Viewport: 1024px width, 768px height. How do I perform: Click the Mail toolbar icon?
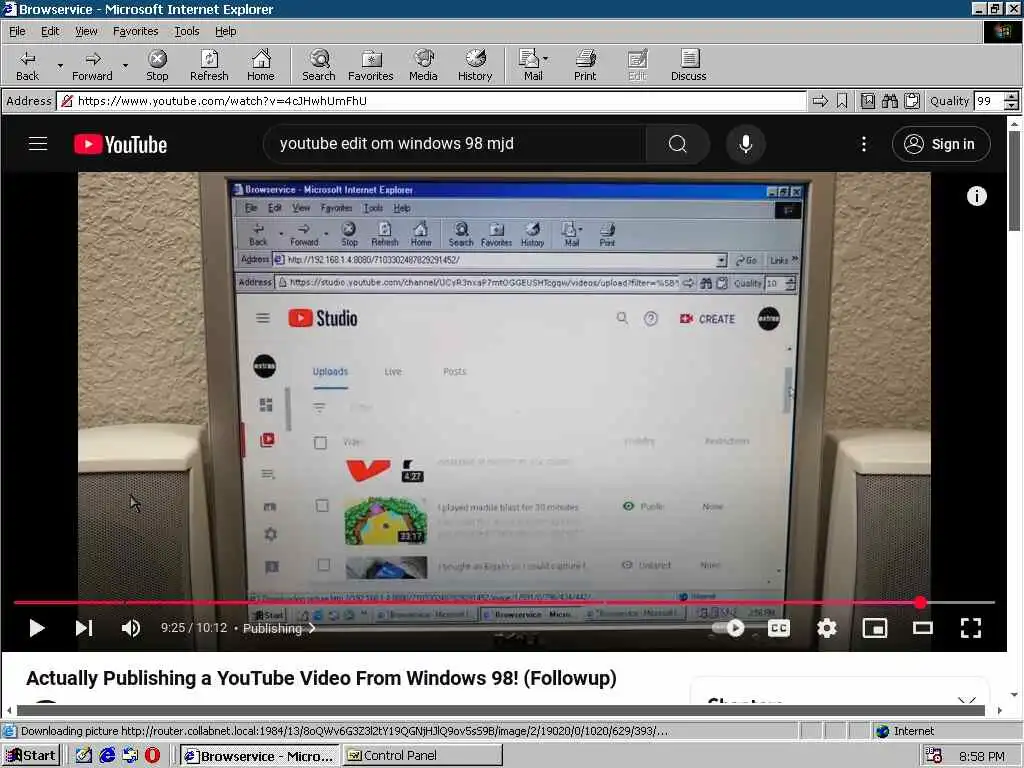(x=529, y=65)
